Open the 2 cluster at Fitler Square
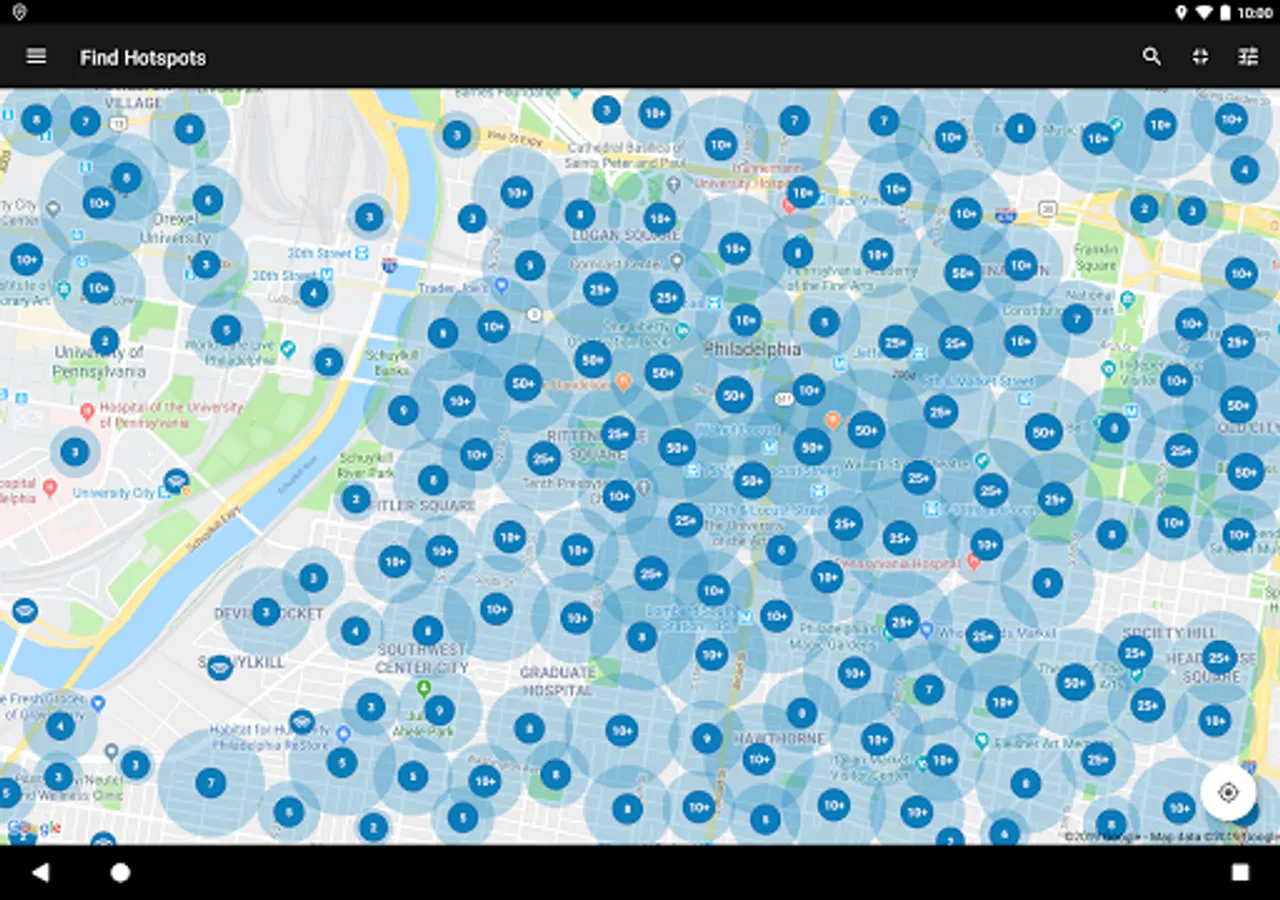 point(356,499)
